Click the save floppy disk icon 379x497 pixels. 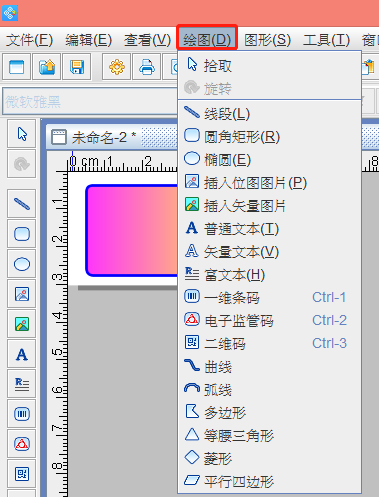point(77,67)
